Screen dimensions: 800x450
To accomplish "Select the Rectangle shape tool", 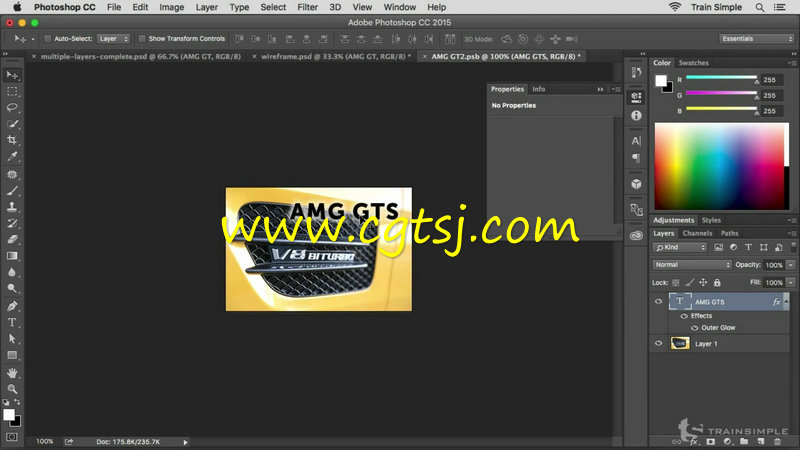I will point(12,355).
